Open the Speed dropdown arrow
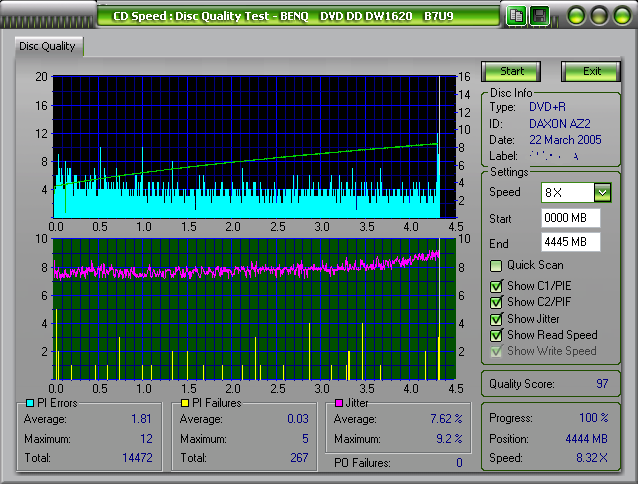Screen dimensions: 638x484 pos(602,192)
